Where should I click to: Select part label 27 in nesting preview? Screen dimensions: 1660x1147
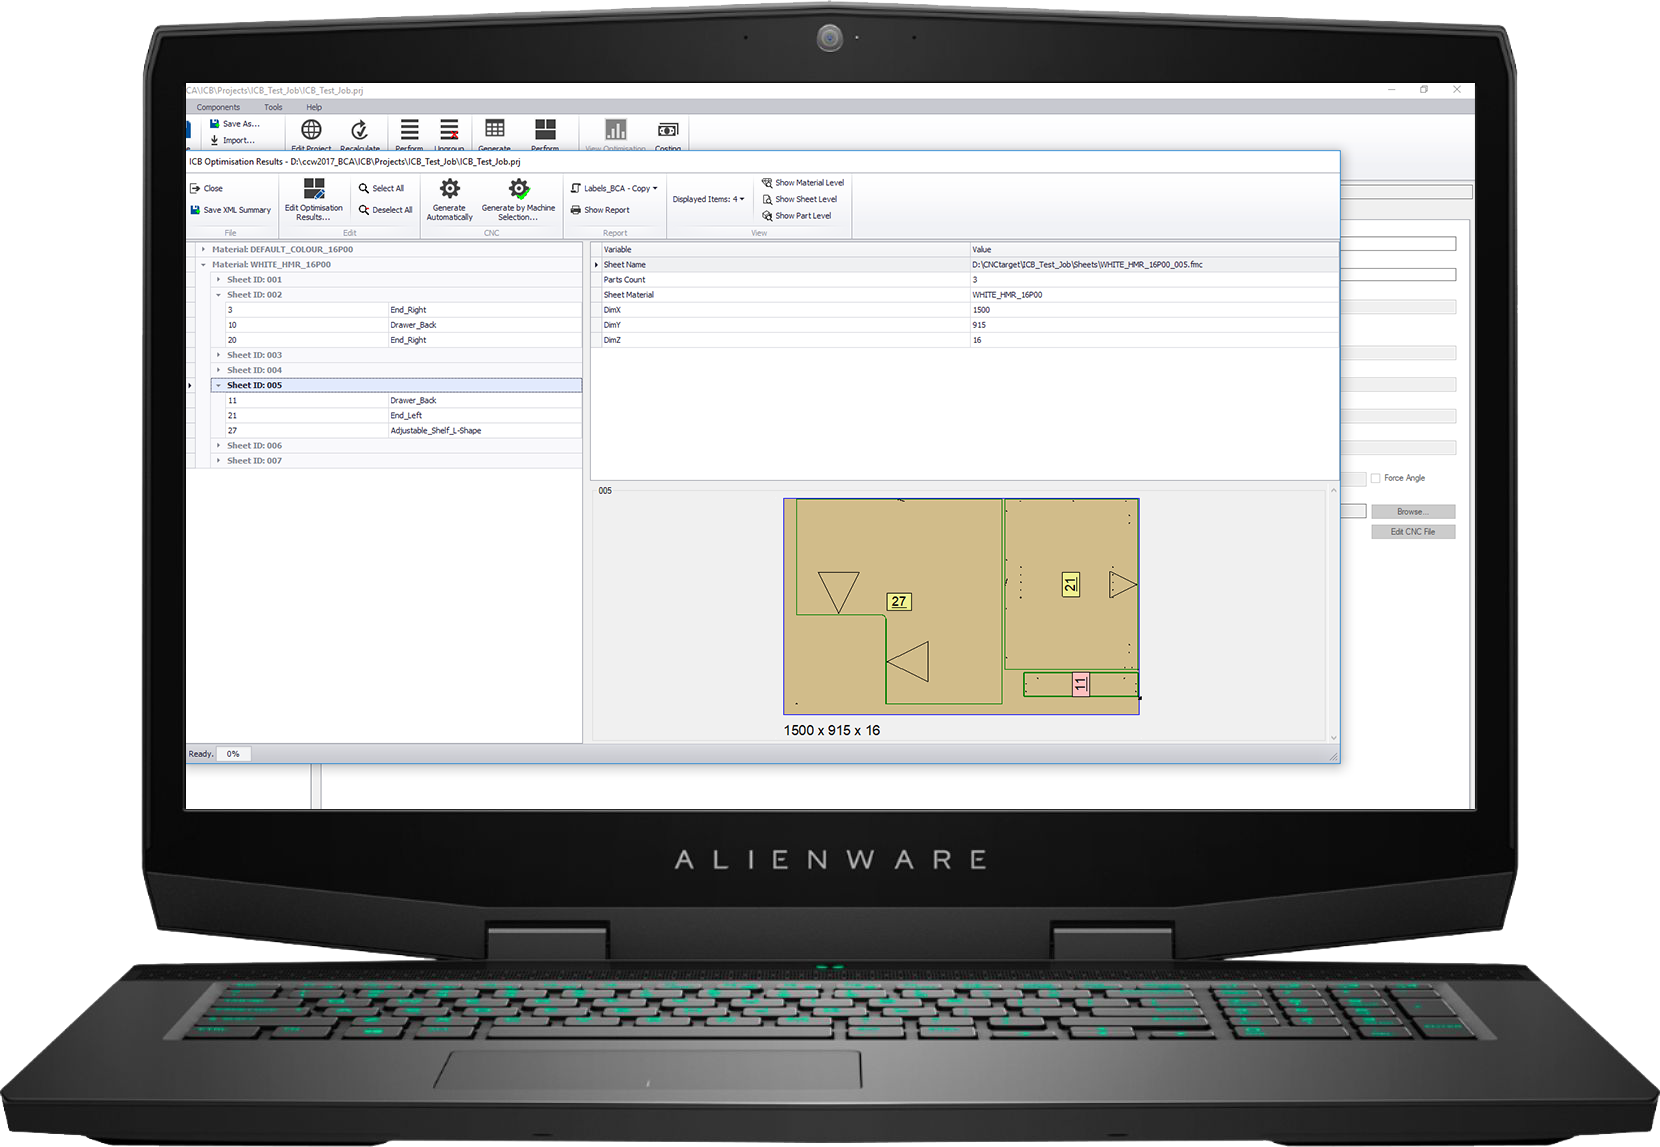click(899, 602)
